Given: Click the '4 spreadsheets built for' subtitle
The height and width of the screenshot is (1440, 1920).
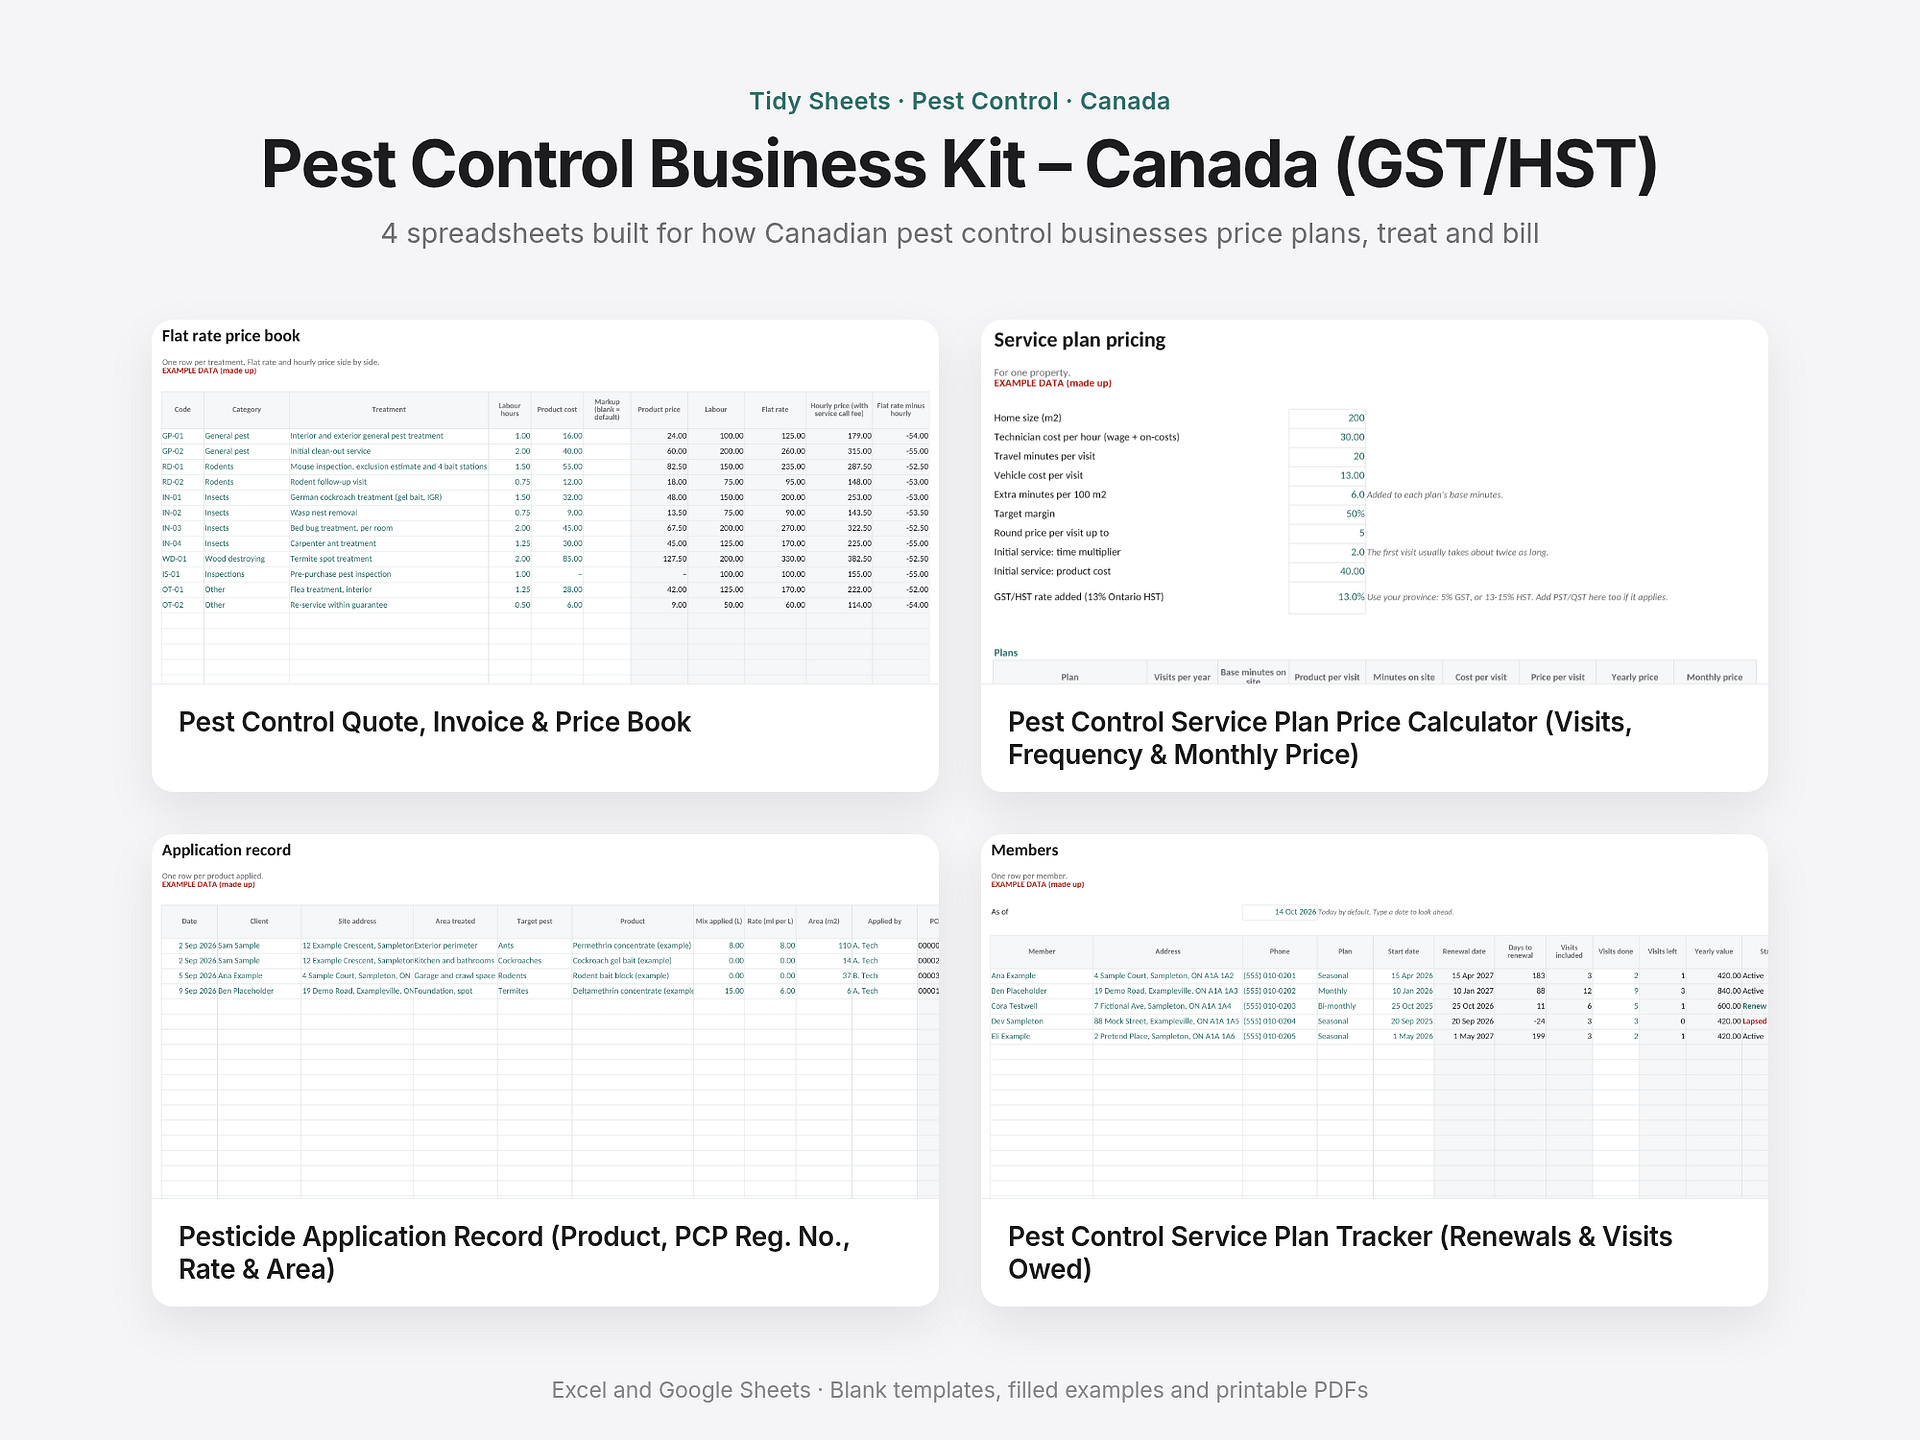Looking at the screenshot, I should pos(960,233).
